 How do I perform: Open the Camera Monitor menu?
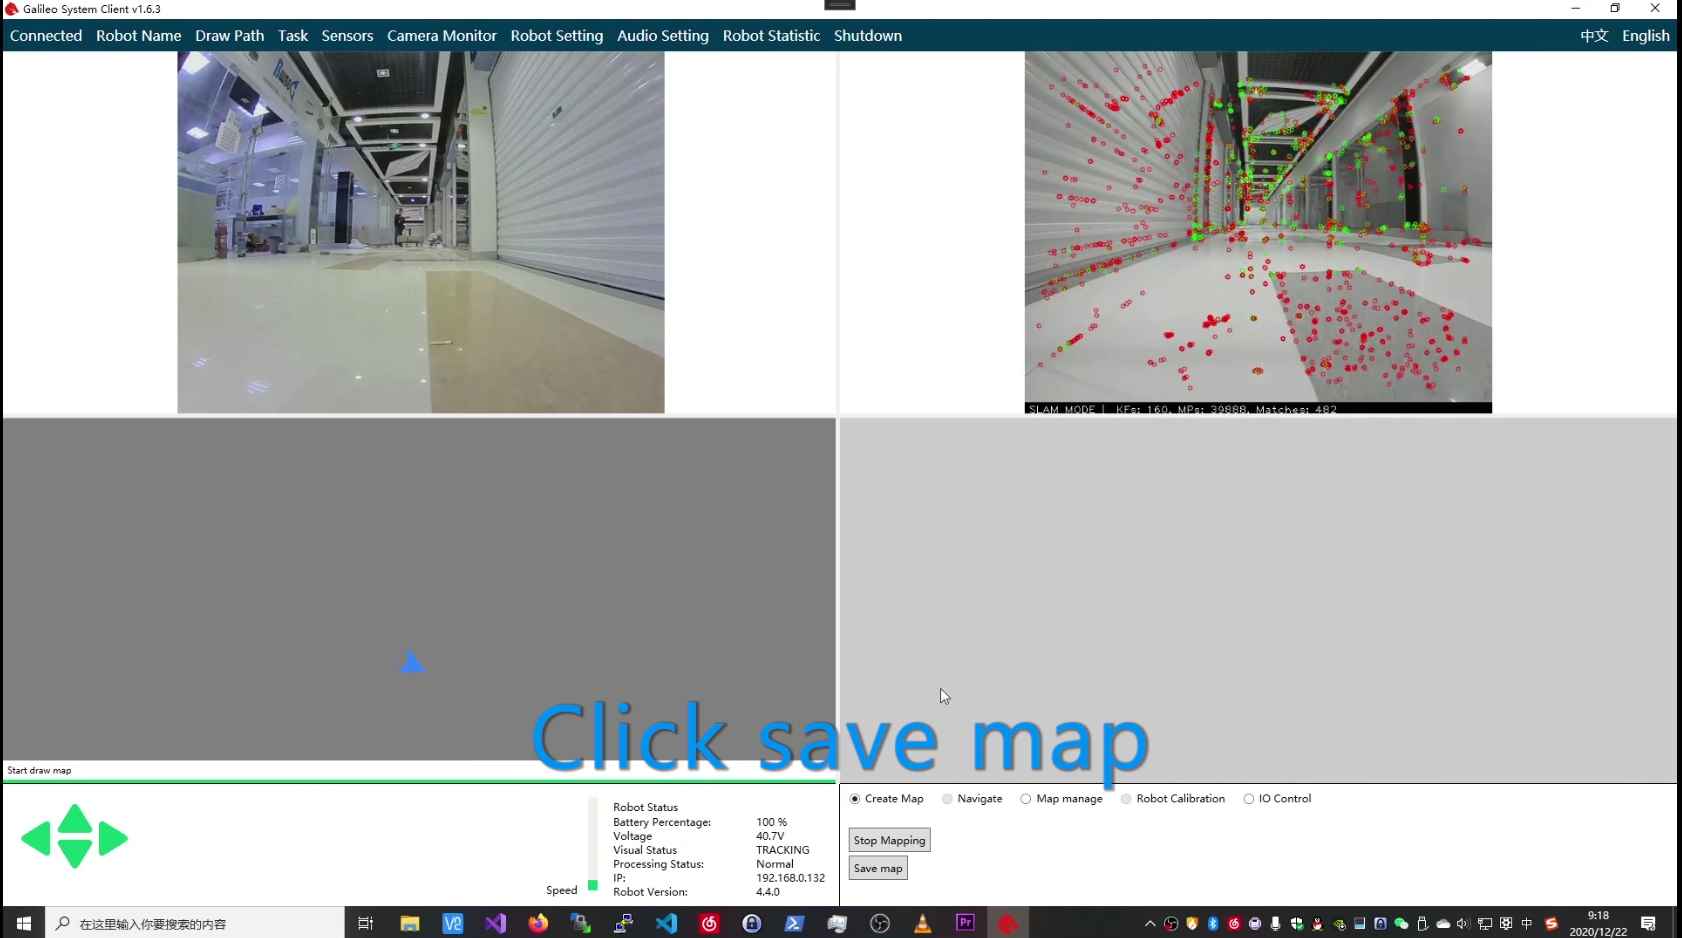pos(441,36)
